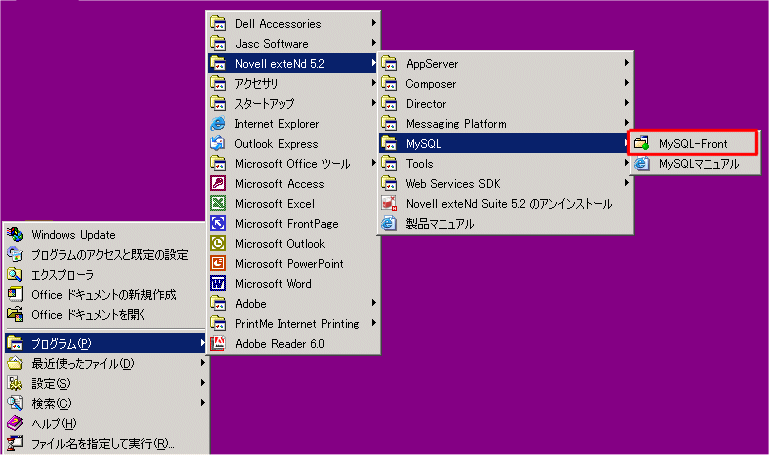This screenshot has width=769, height=455.
Task: Open the Director submenu
Action: [505, 103]
